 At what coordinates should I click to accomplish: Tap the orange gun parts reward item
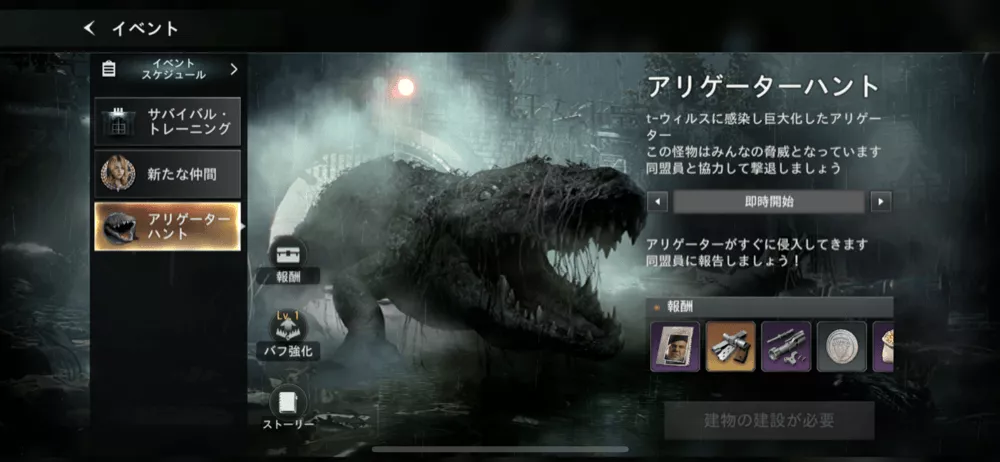[x=730, y=346]
